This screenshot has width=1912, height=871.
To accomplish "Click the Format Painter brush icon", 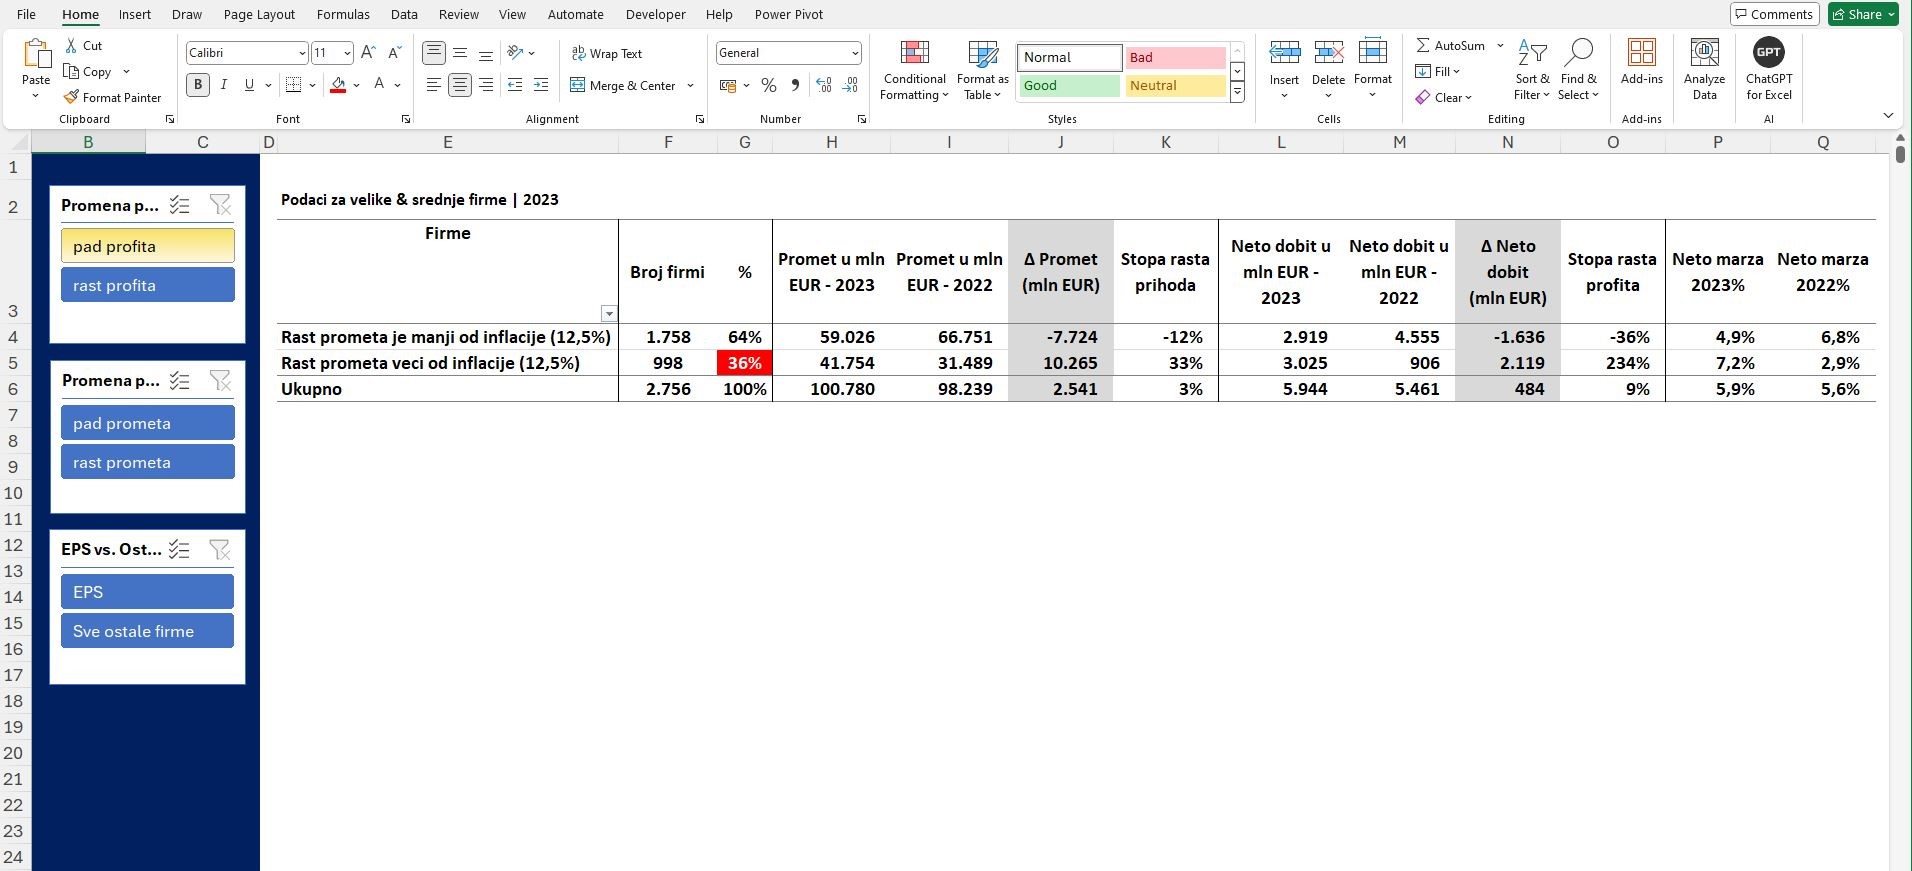I will (x=71, y=97).
